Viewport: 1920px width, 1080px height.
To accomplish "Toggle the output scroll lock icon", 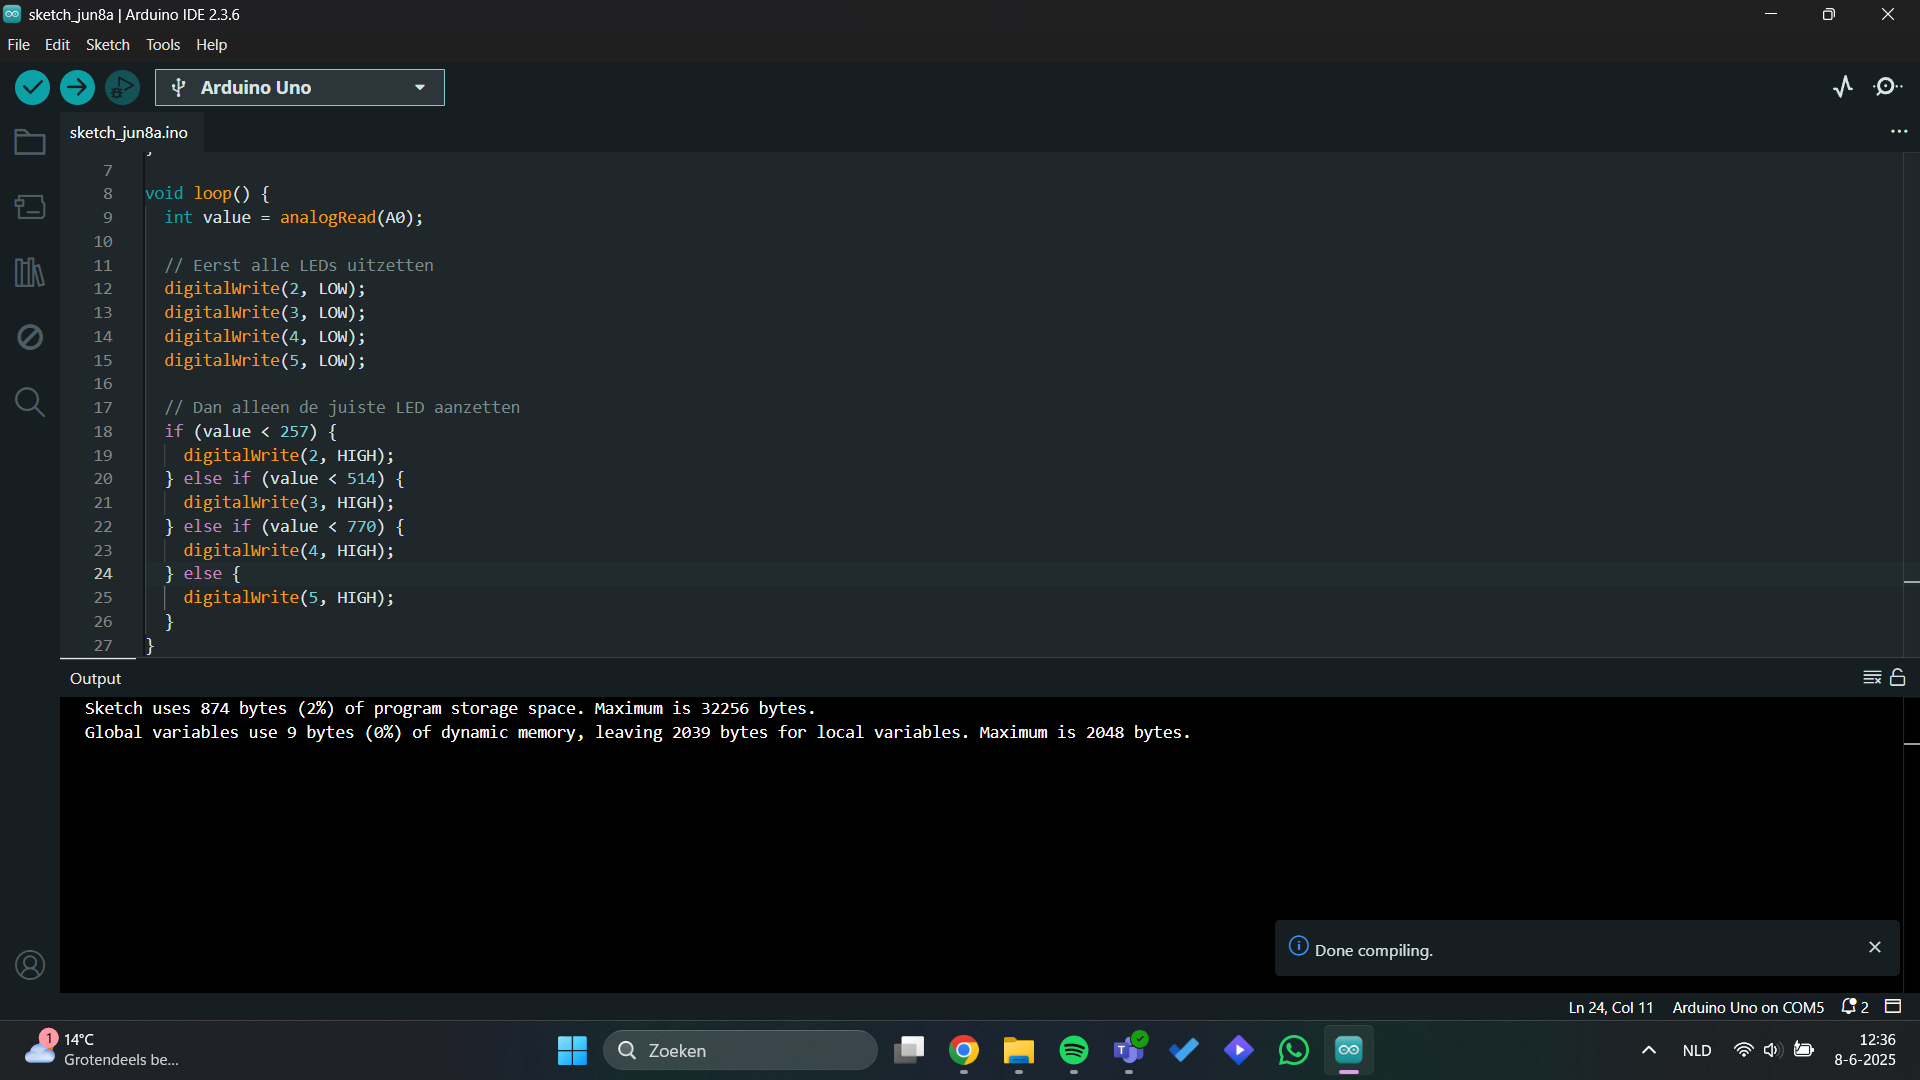I will point(1898,678).
